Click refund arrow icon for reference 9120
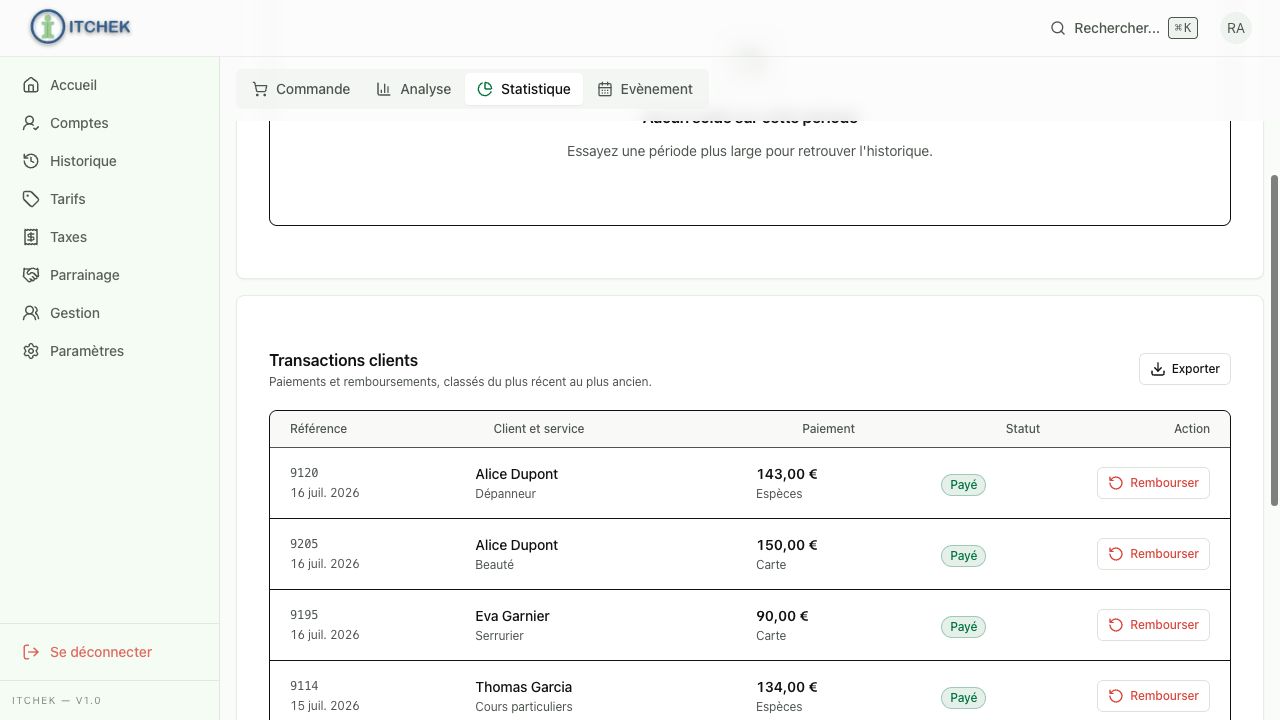This screenshot has height=720, width=1280. [1116, 483]
